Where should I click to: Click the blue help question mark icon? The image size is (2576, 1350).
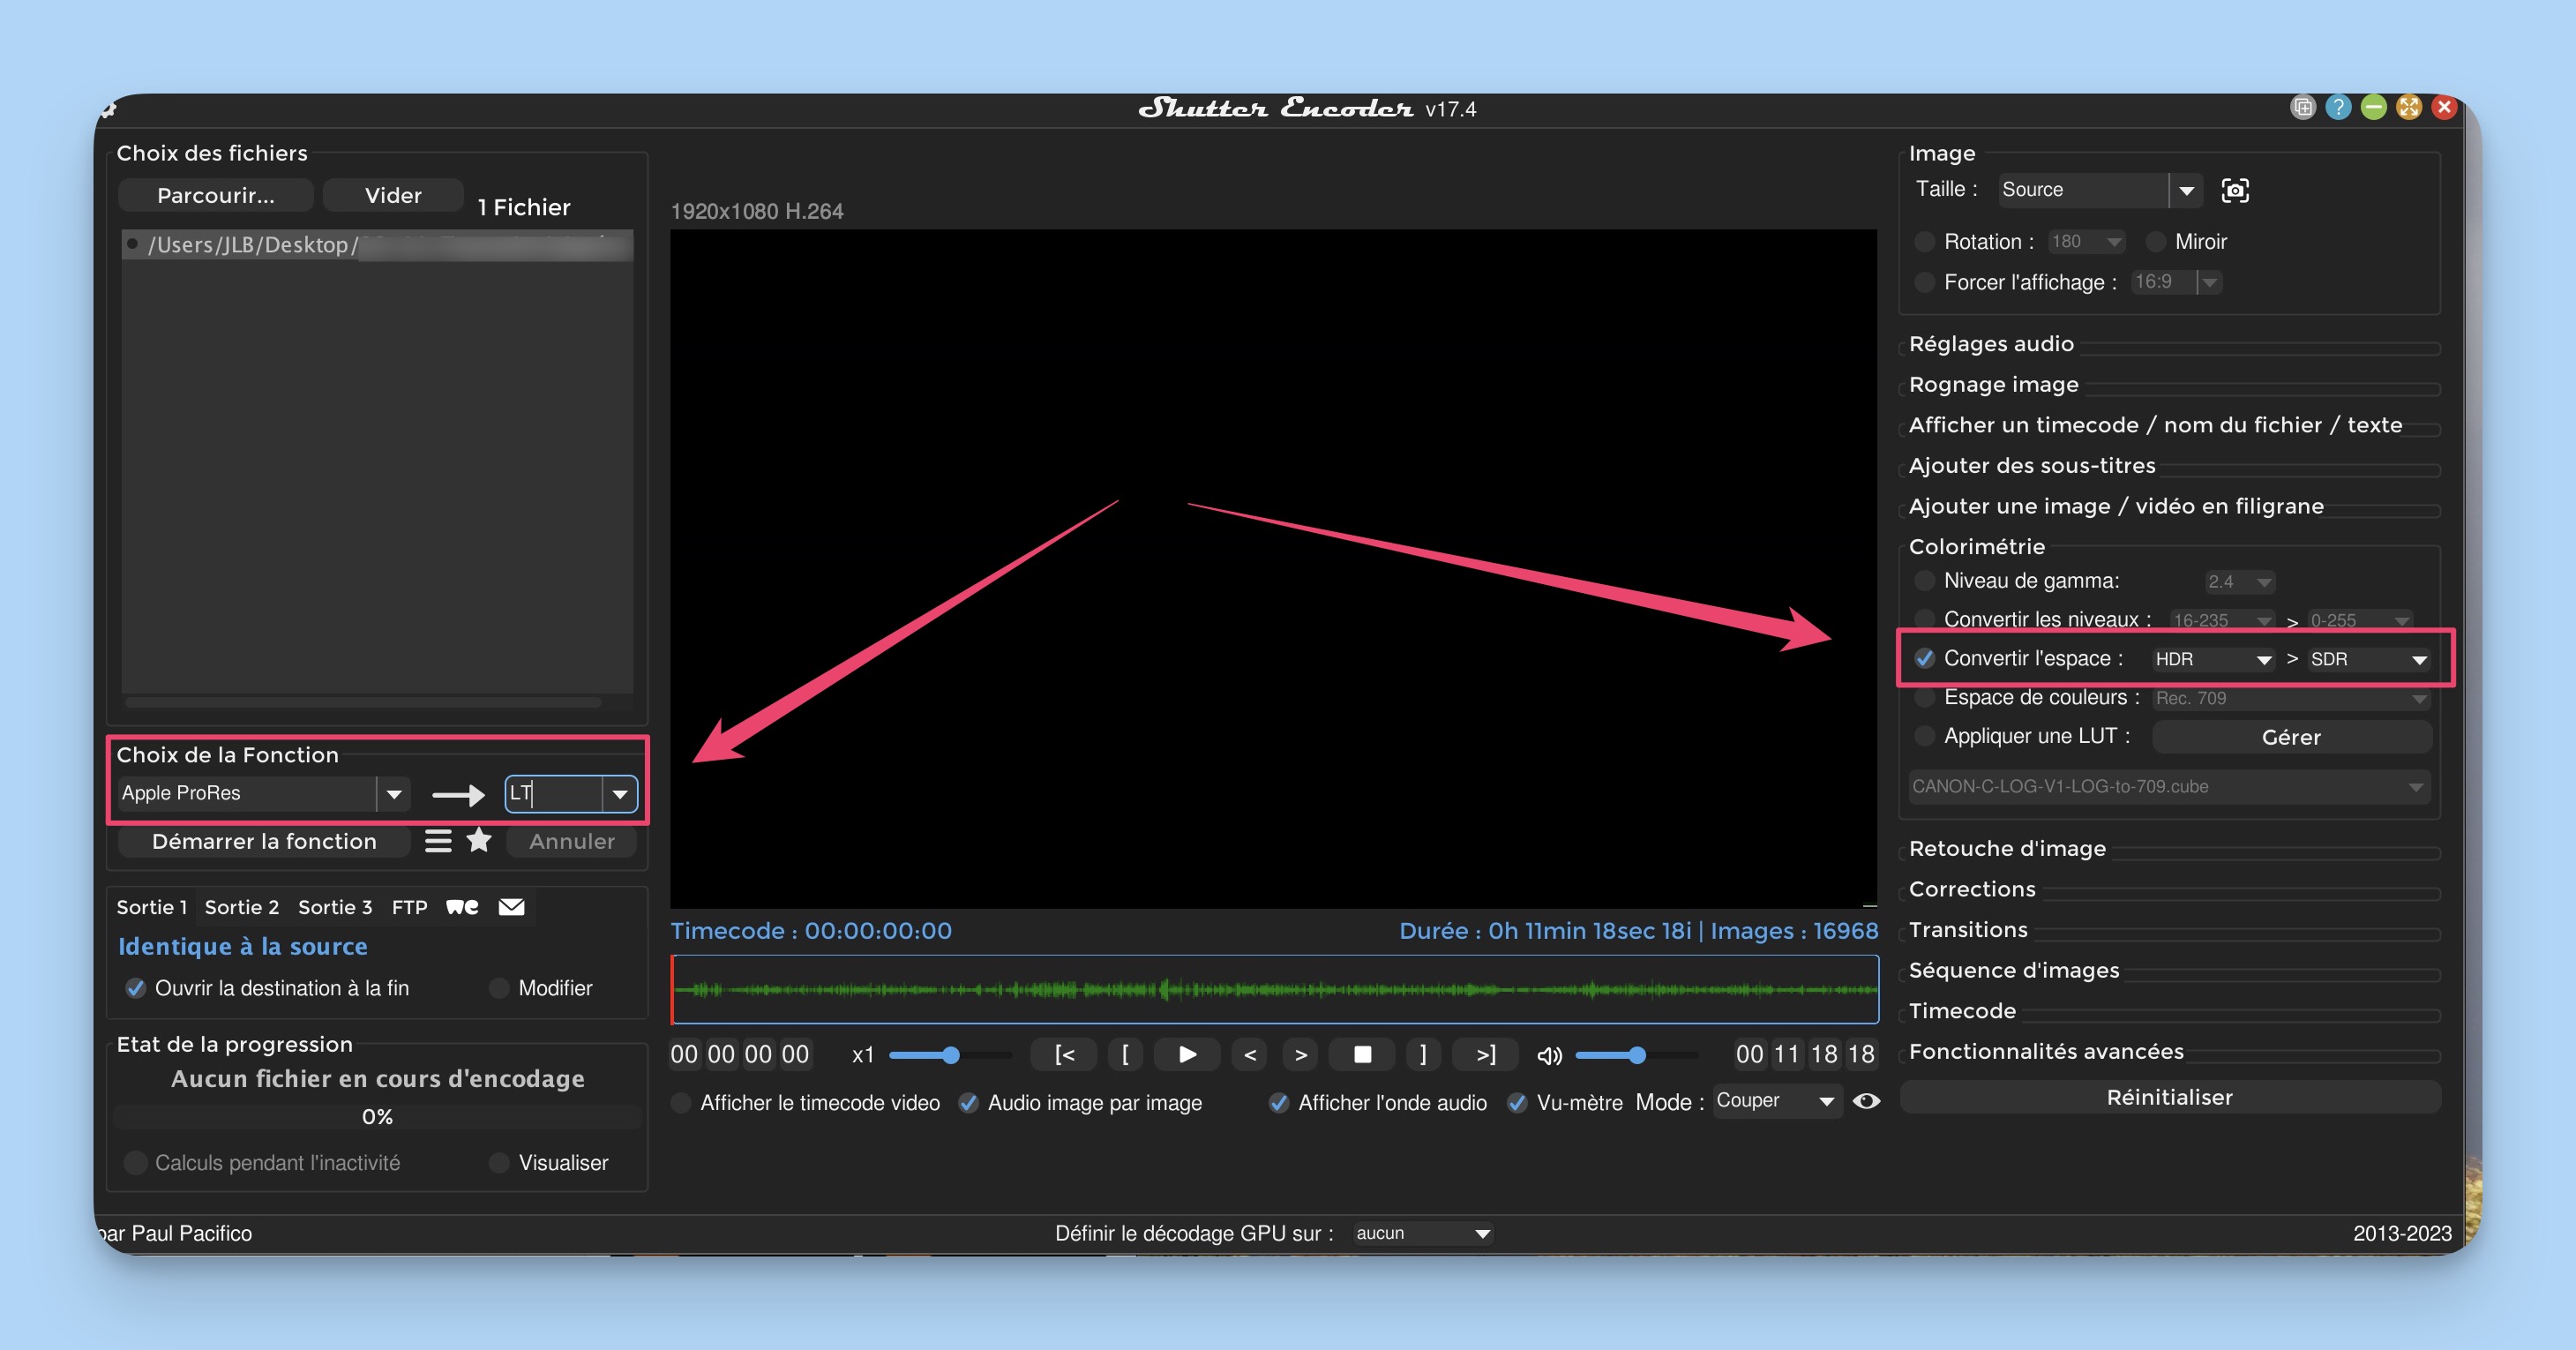point(2338,107)
